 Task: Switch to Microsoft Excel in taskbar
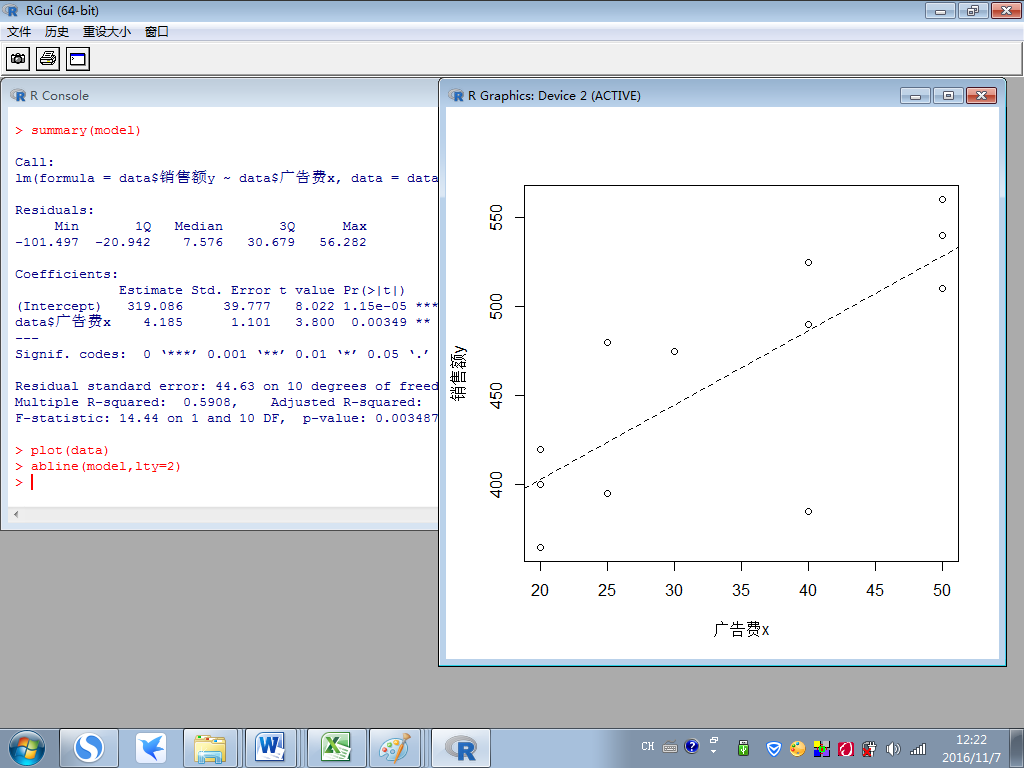coord(336,748)
